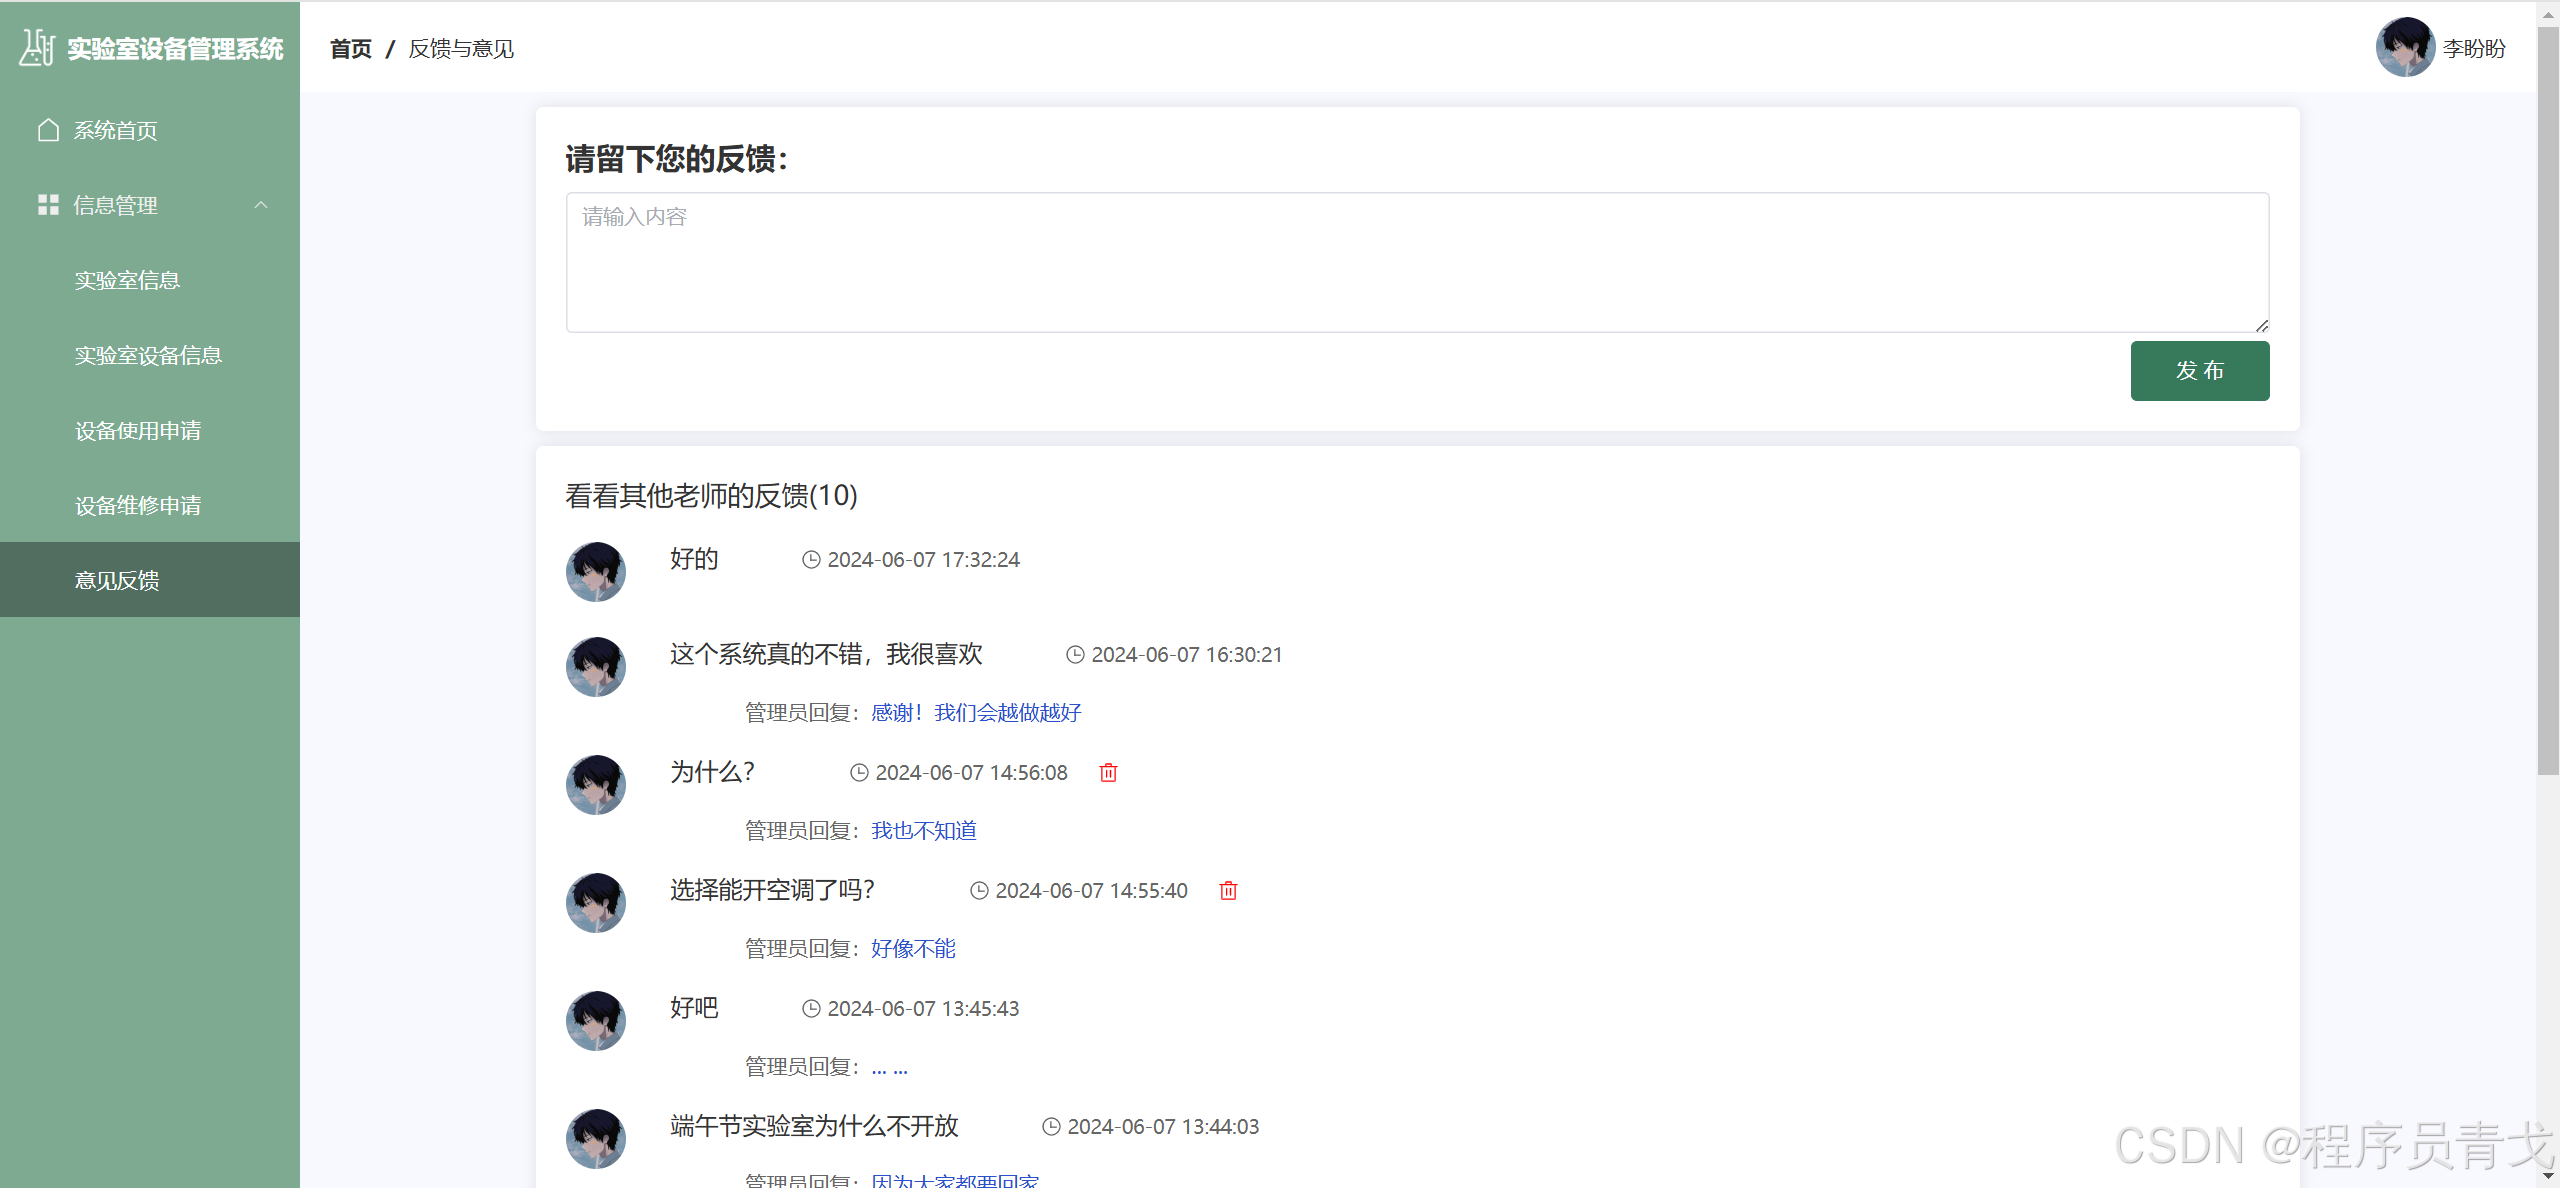The image size is (2560, 1188).
Task: Open the 实验室信息 page
Action: tap(127, 280)
